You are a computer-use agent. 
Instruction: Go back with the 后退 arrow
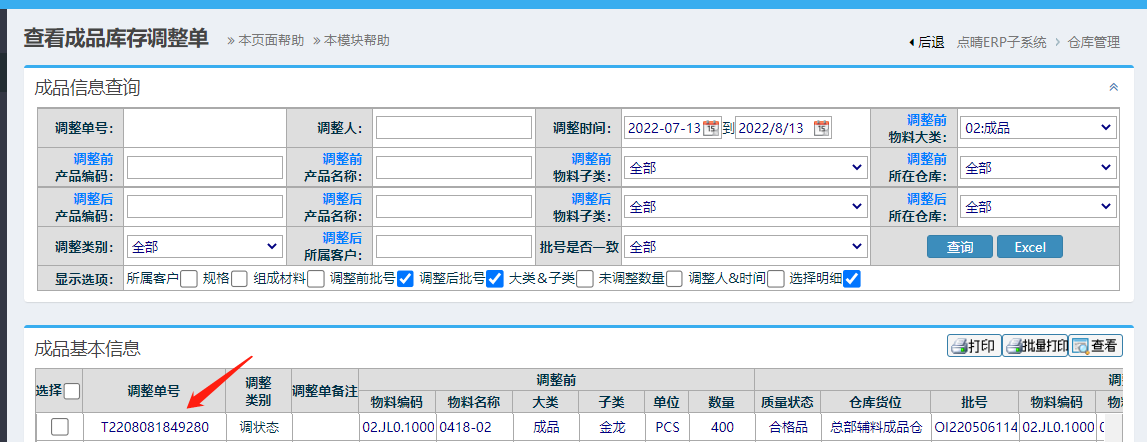(x=926, y=42)
